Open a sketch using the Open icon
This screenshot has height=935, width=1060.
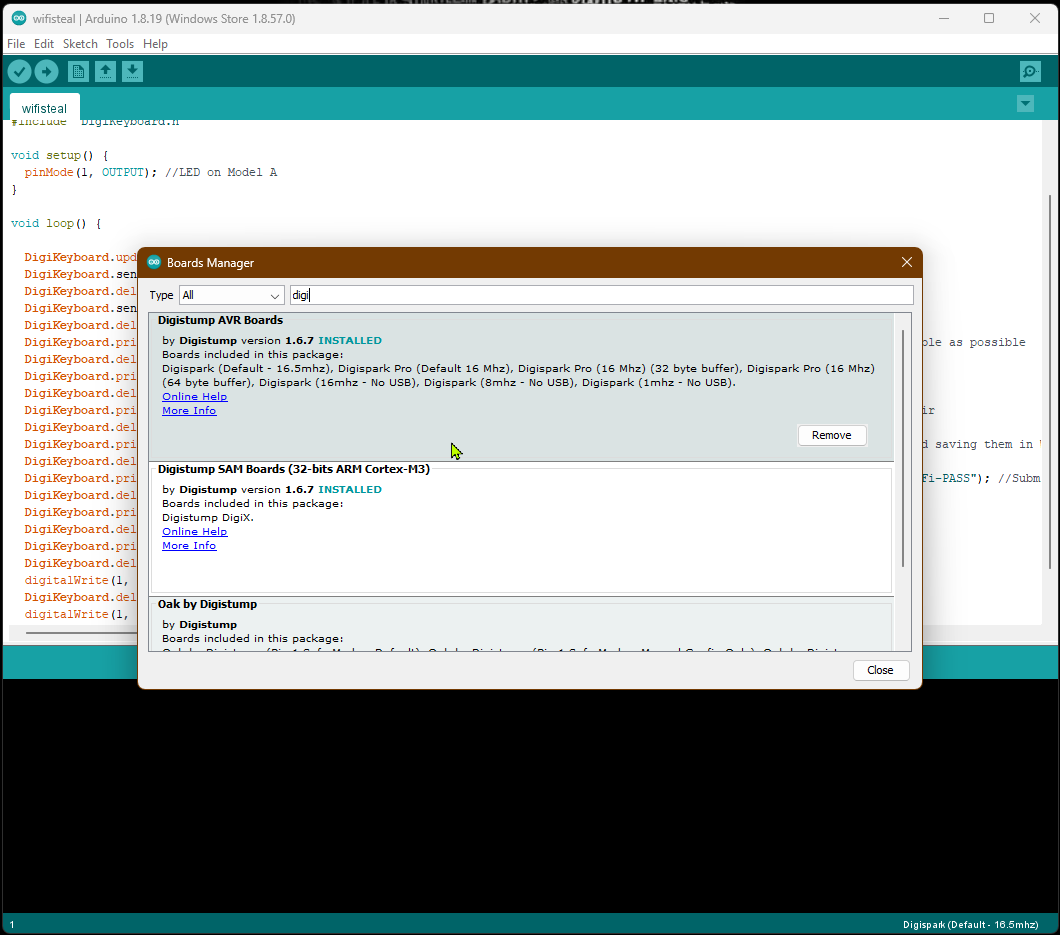click(105, 71)
